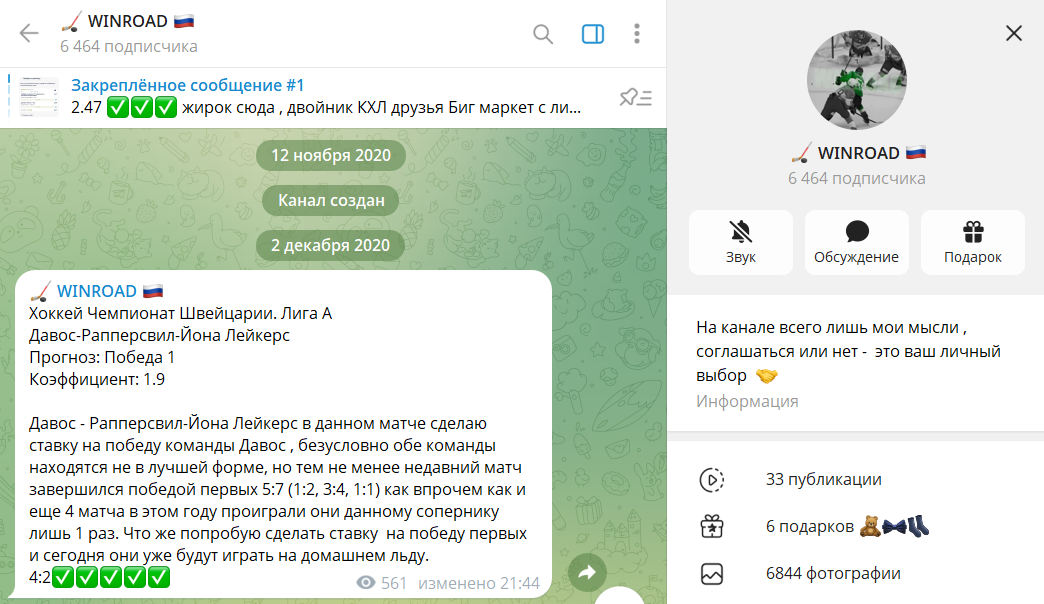
Task: Open pinned message #1
Action: pyautogui.click(x=326, y=96)
